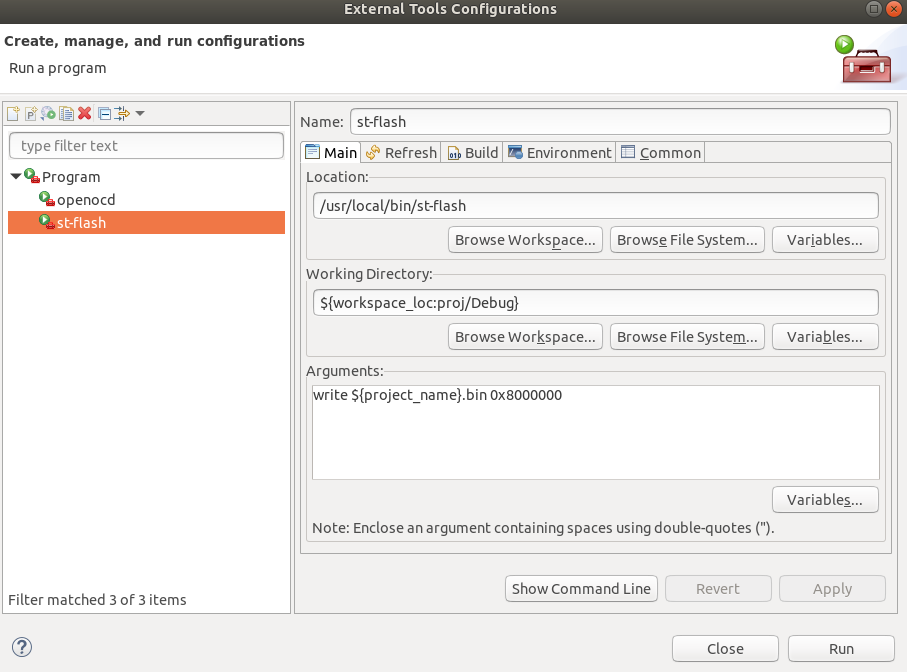Browse File System for the Location path

[x=687, y=239]
